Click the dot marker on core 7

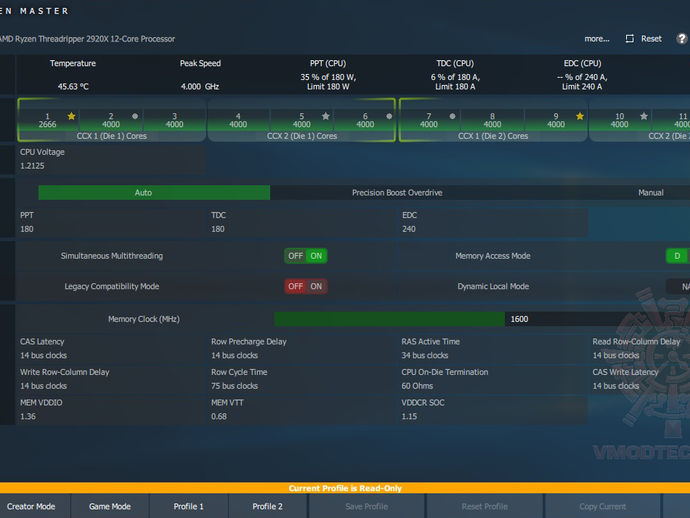pyautogui.click(x=452, y=116)
